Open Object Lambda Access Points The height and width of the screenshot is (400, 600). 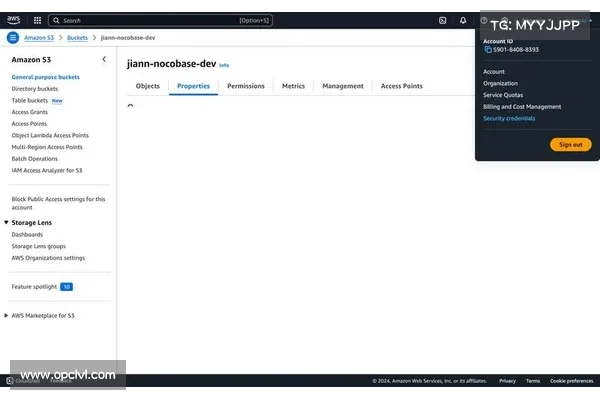tap(50, 136)
